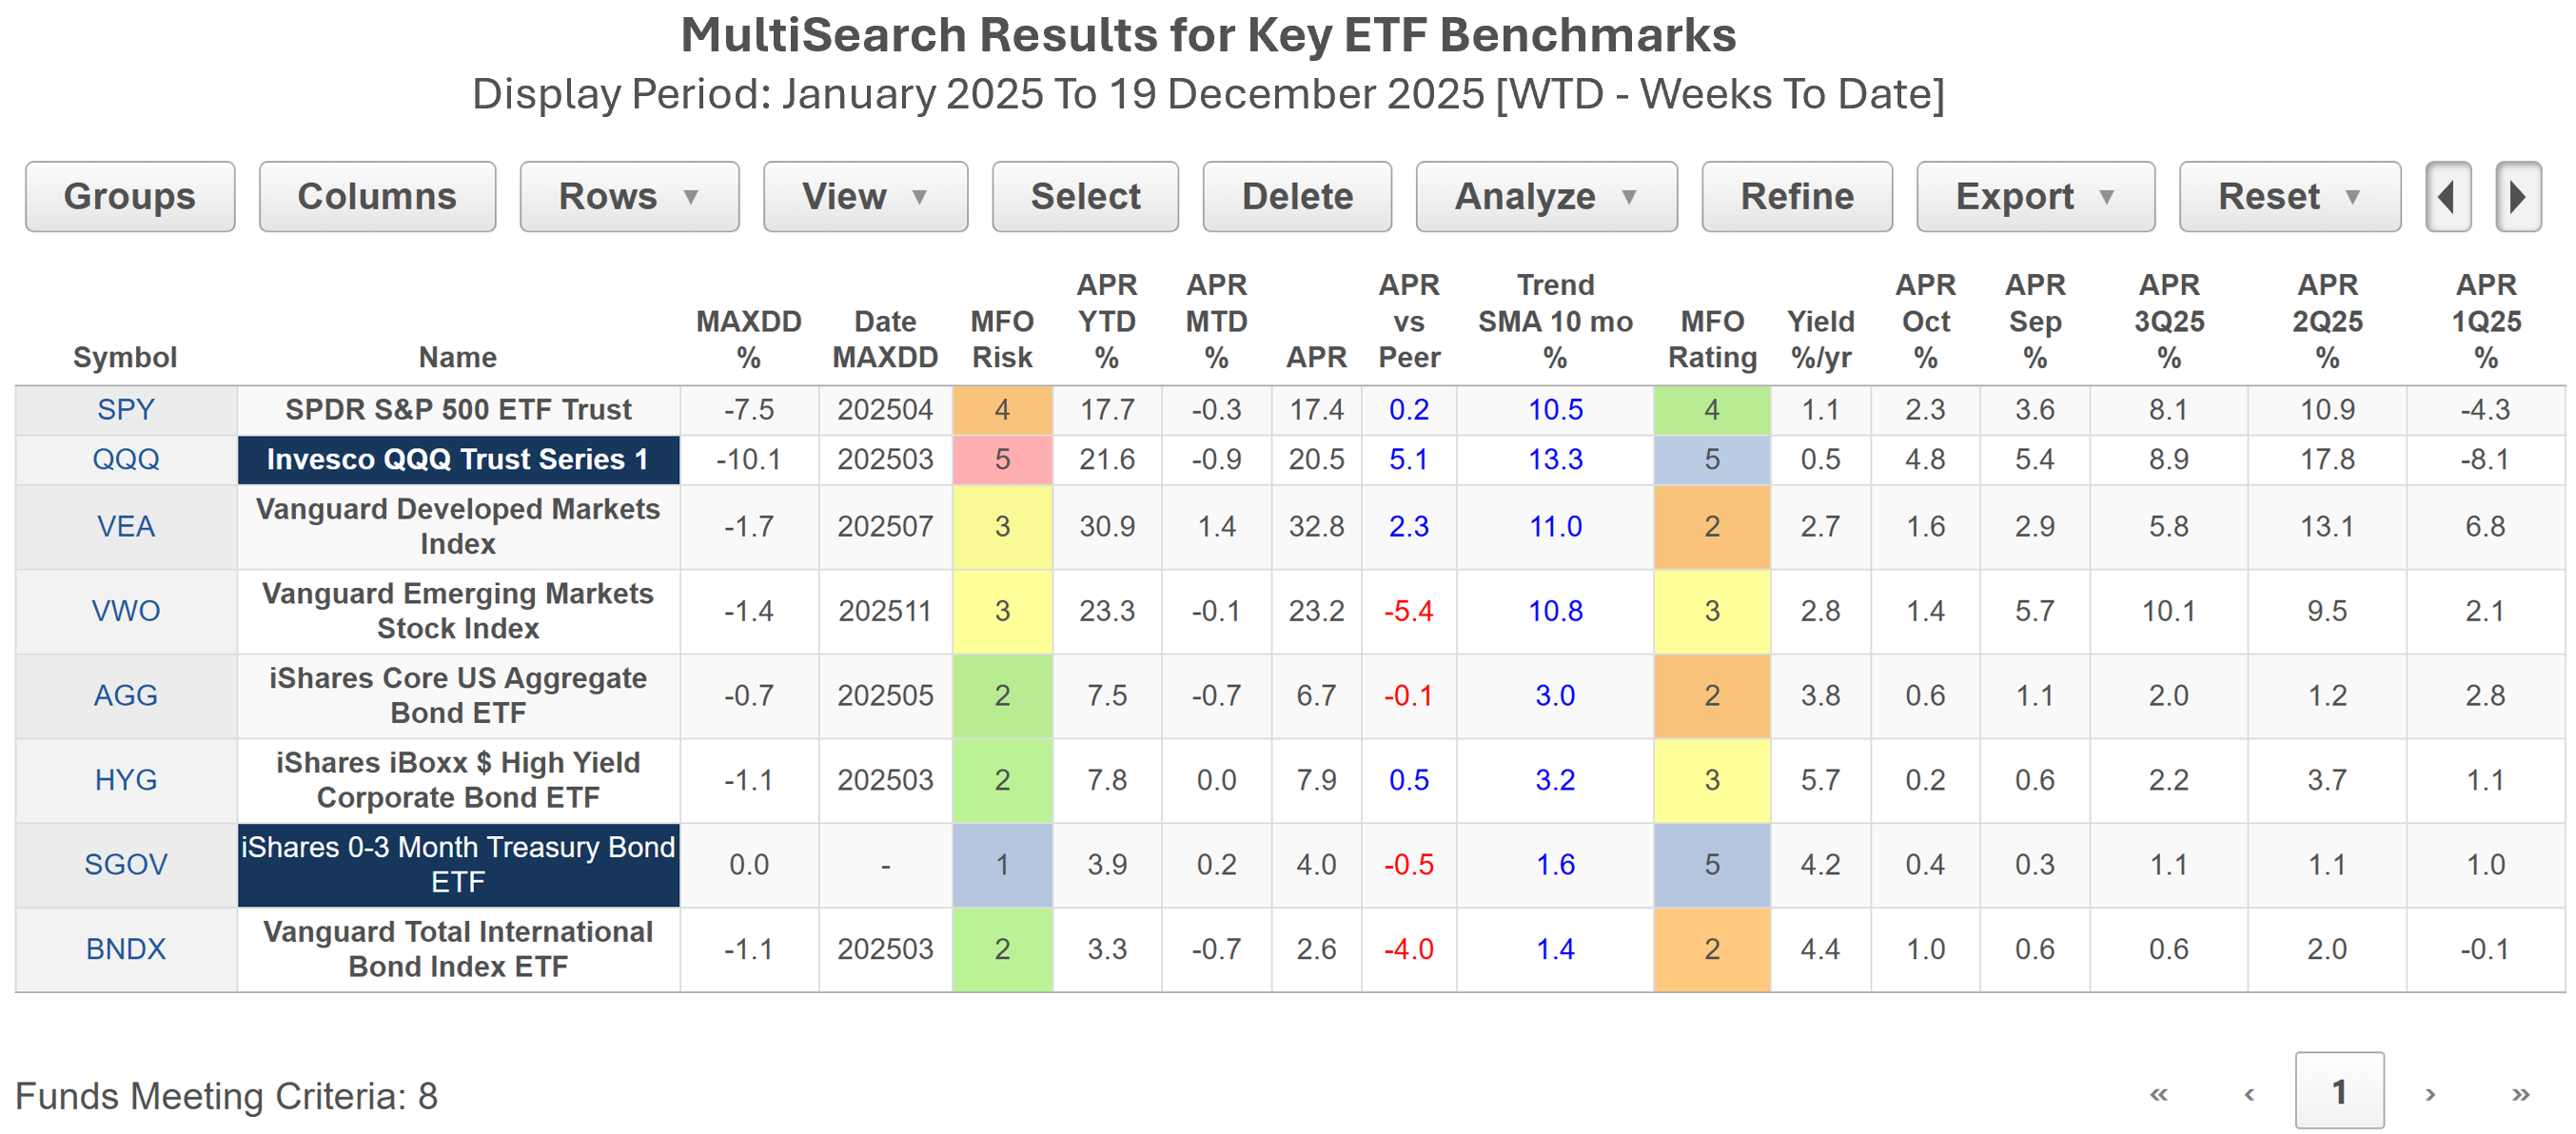Image resolution: width=2576 pixels, height=1134 pixels.
Task: Jump to the last results page
Action: pos(2520,1093)
